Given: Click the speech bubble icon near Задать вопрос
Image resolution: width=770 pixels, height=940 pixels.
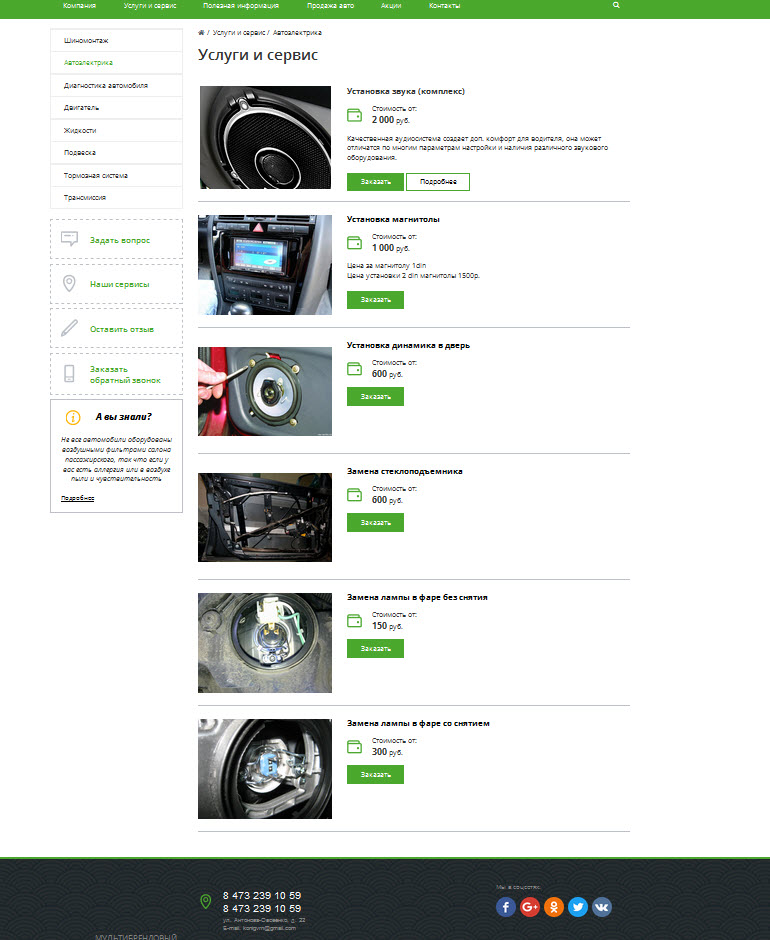Looking at the screenshot, I should click(x=70, y=239).
